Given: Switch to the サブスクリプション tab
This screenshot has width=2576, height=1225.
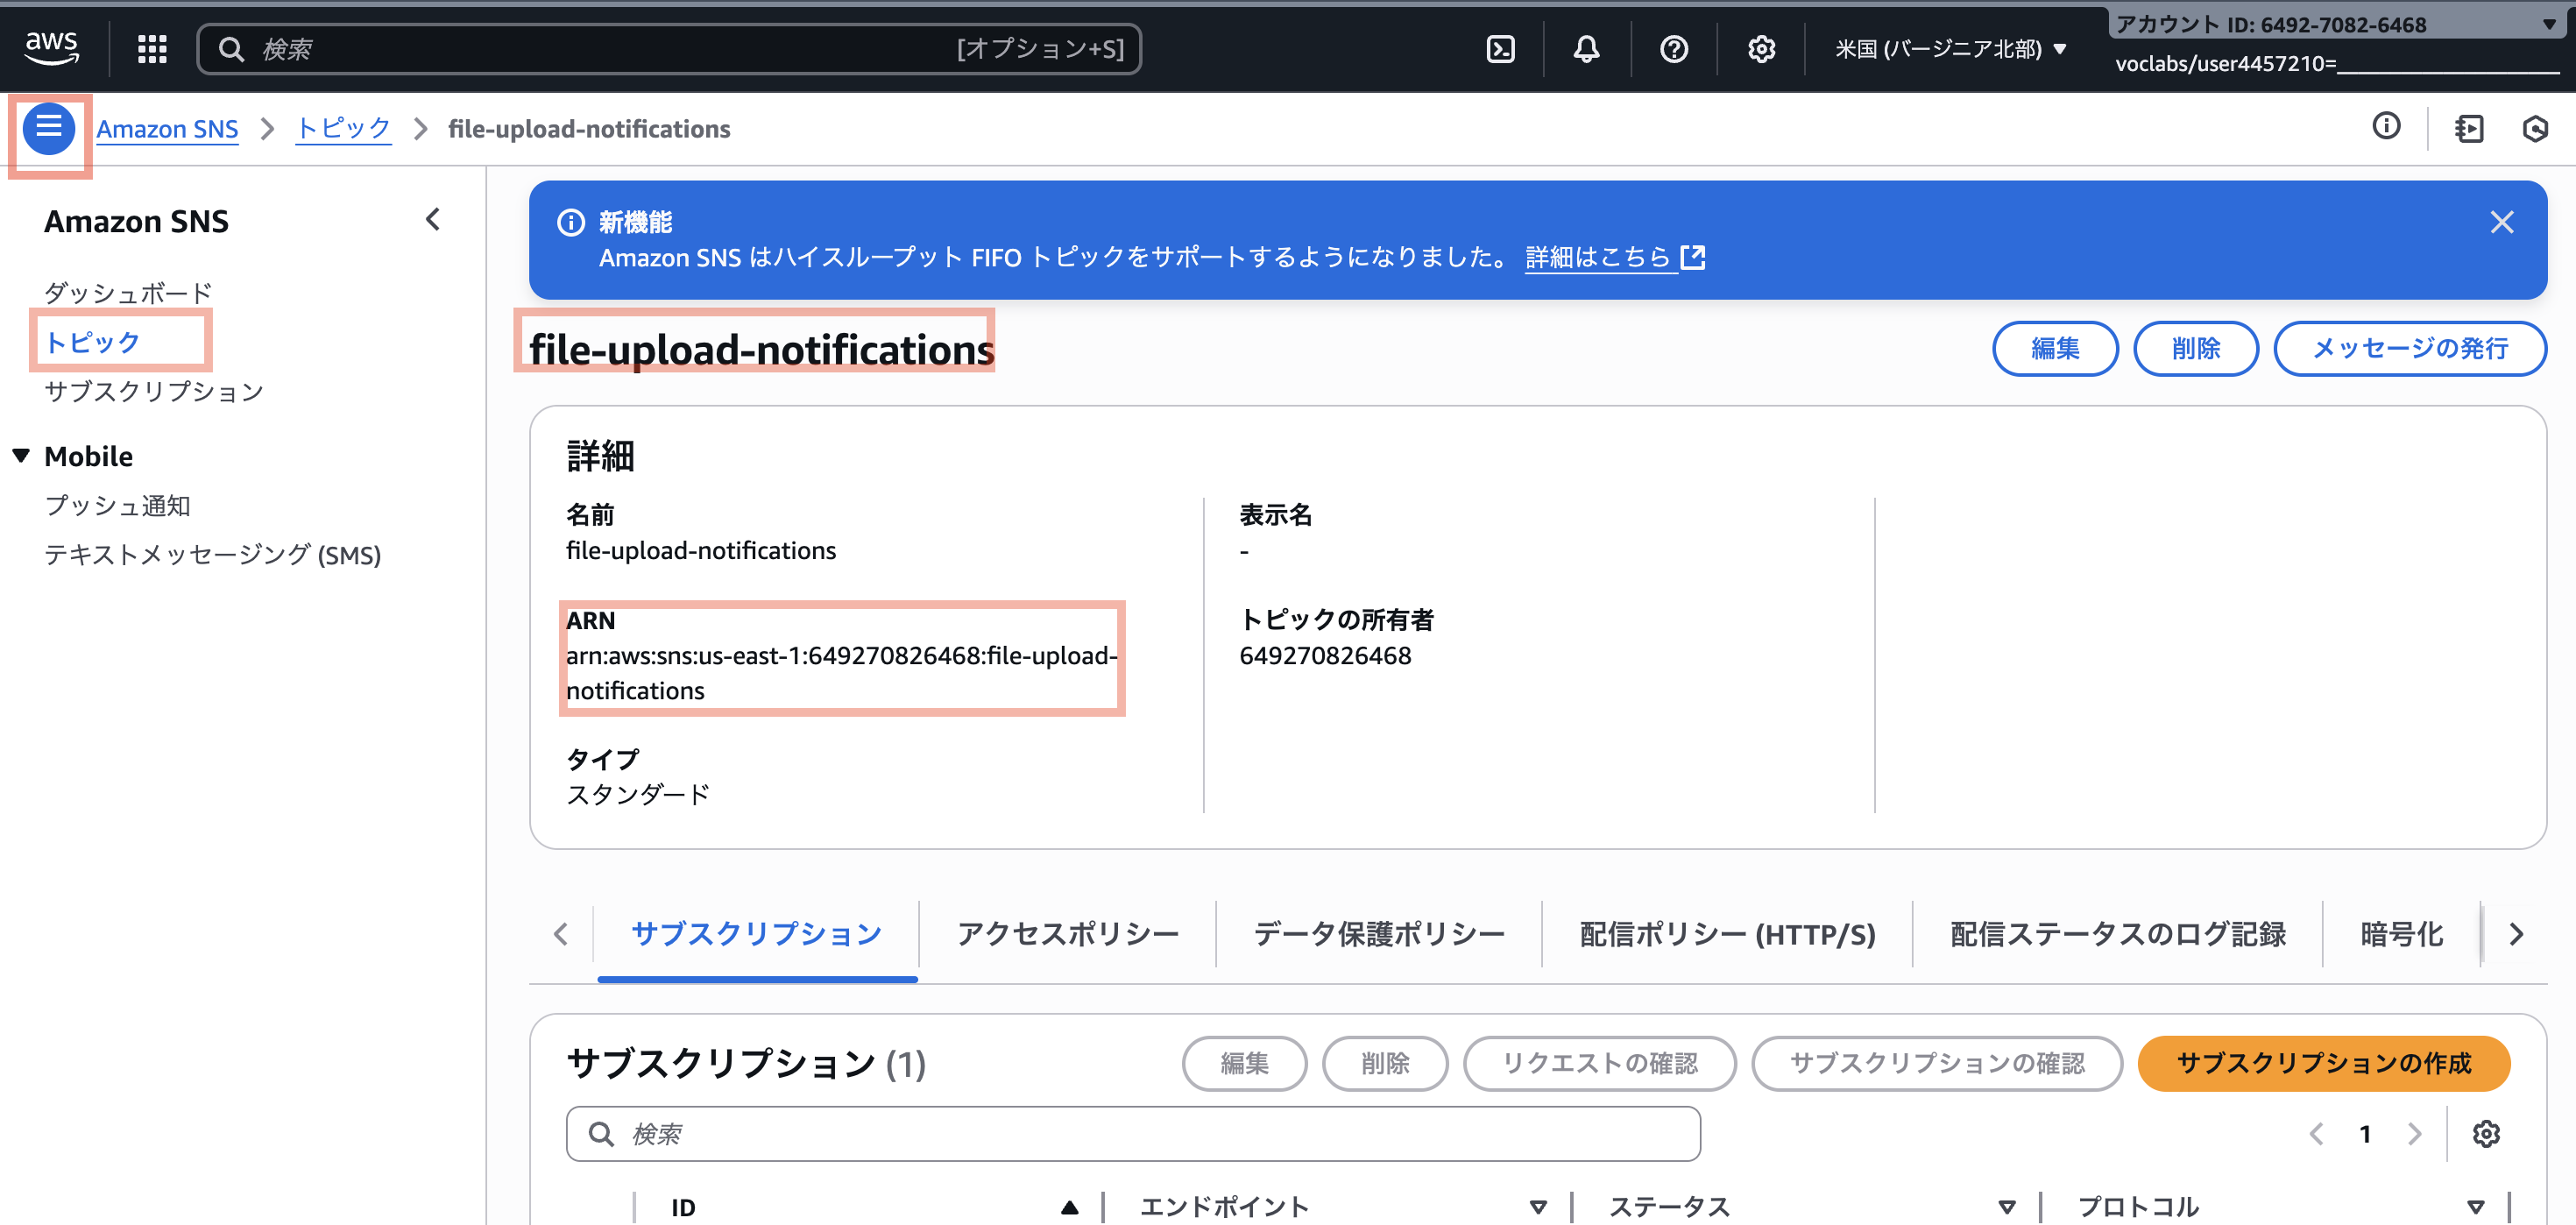Looking at the screenshot, I should point(756,934).
